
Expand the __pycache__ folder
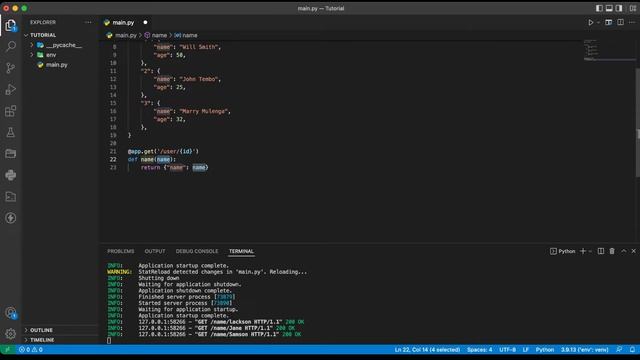click(x=32, y=45)
